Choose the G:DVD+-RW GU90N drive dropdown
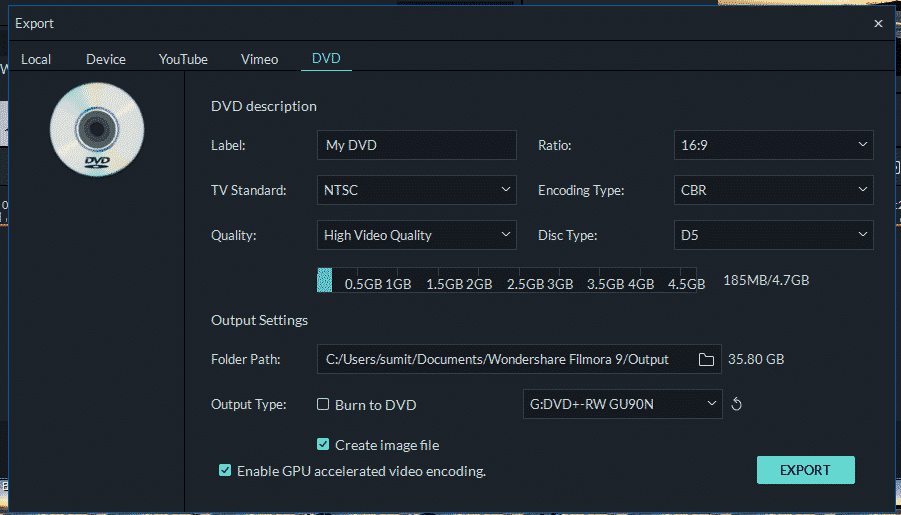Image resolution: width=901 pixels, height=515 pixels. coord(622,404)
